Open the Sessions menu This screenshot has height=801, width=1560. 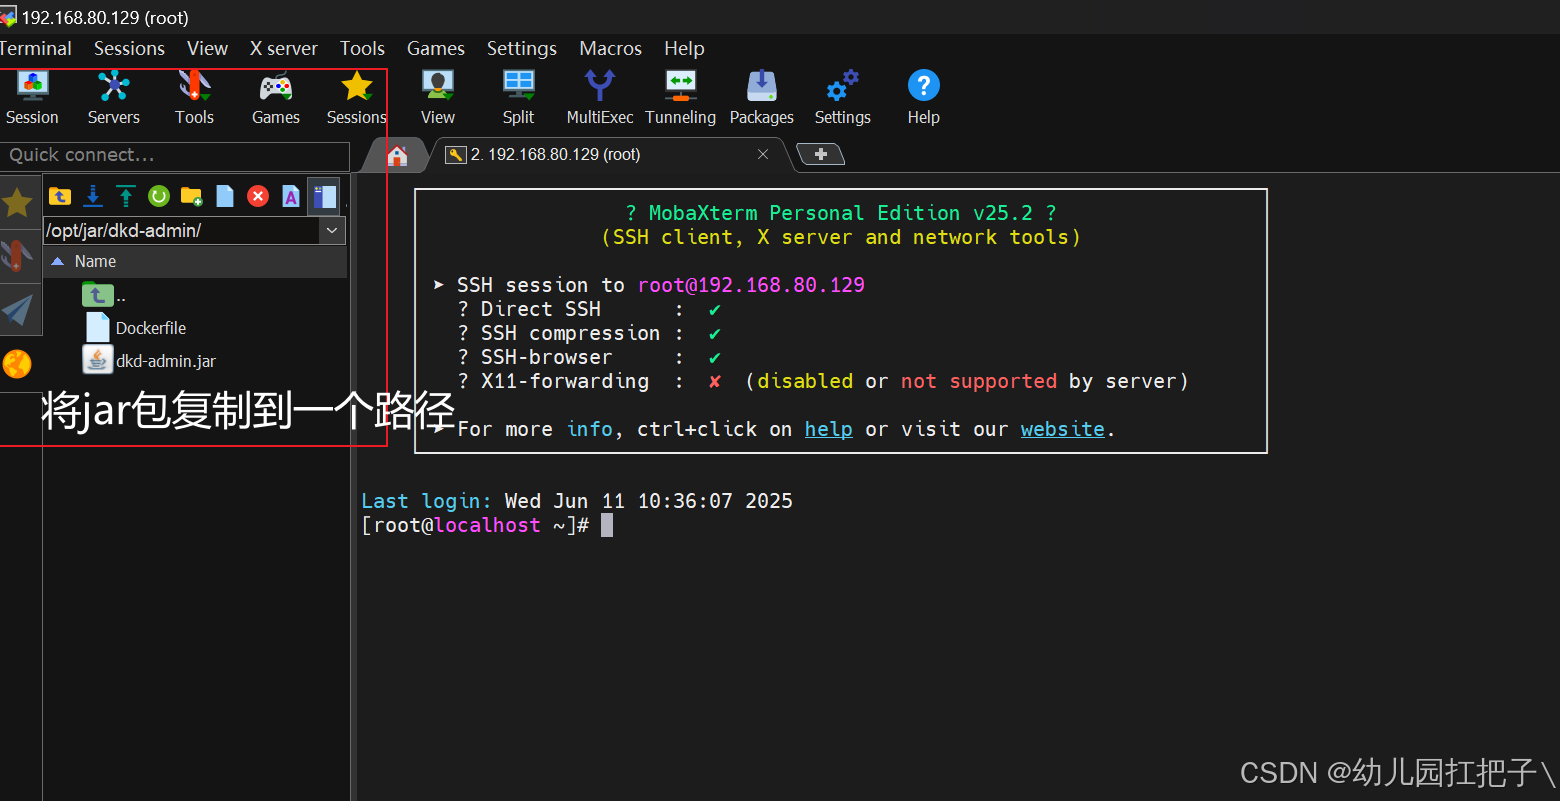(x=129, y=48)
